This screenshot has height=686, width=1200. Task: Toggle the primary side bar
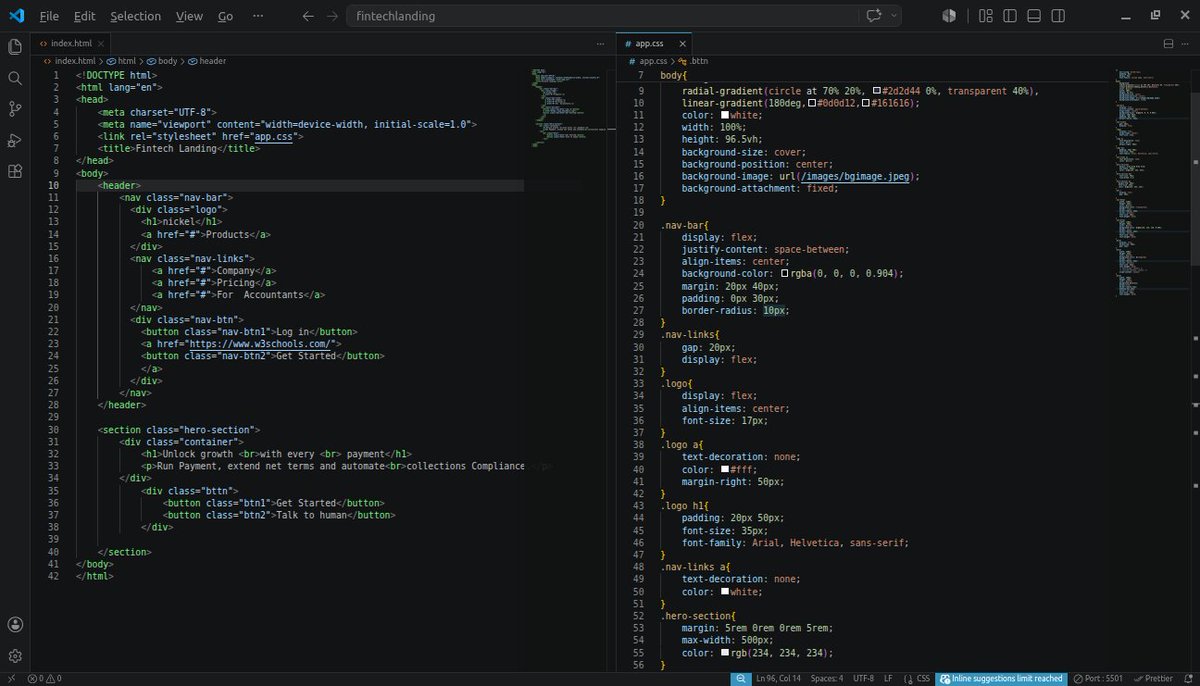tap(1010, 16)
